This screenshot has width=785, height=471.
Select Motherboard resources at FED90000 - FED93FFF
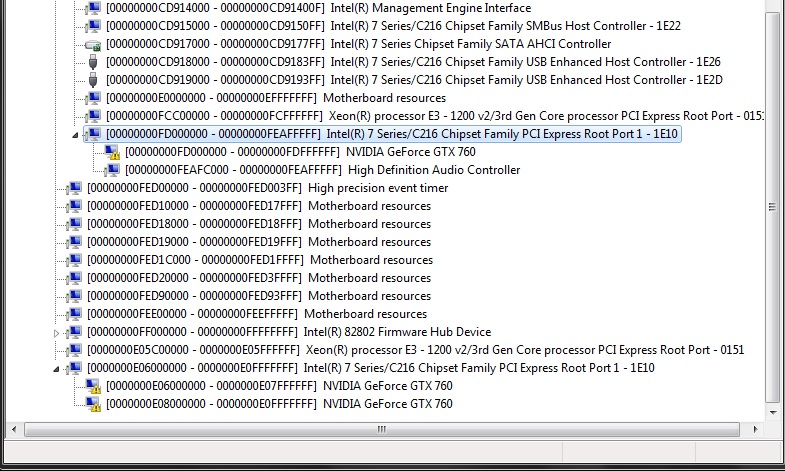pyautogui.click(x=259, y=296)
